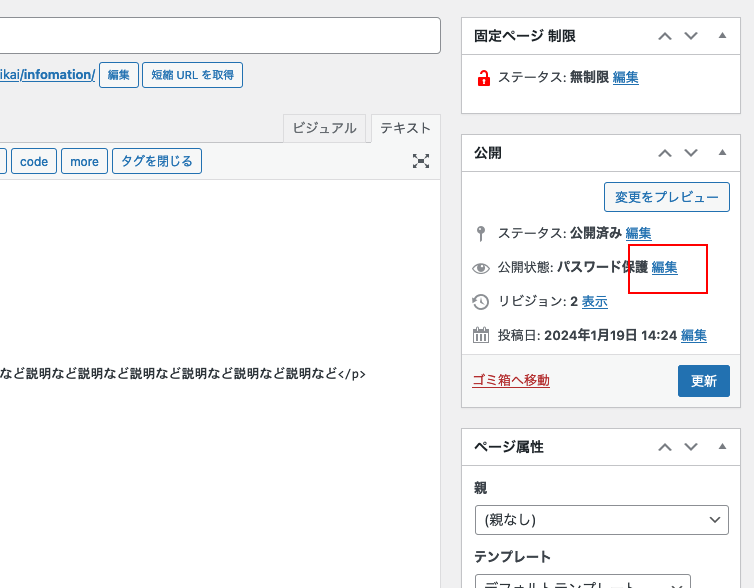Edit the 投稿日 date link

pos(693,335)
